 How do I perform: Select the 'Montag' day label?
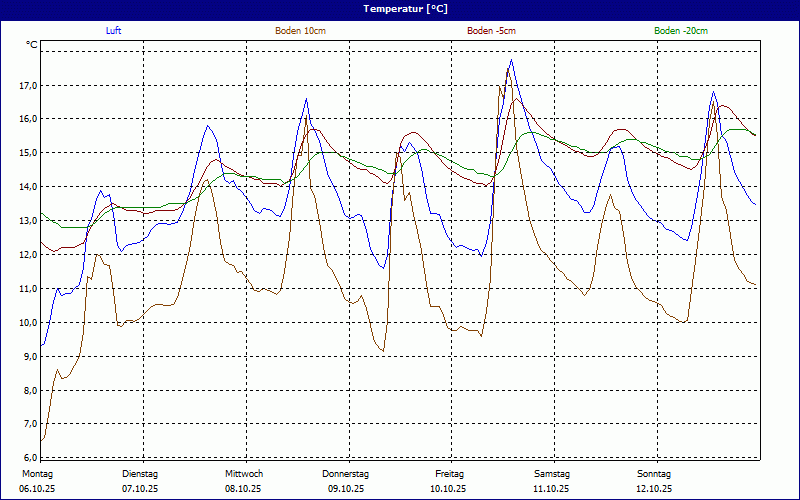point(37,474)
